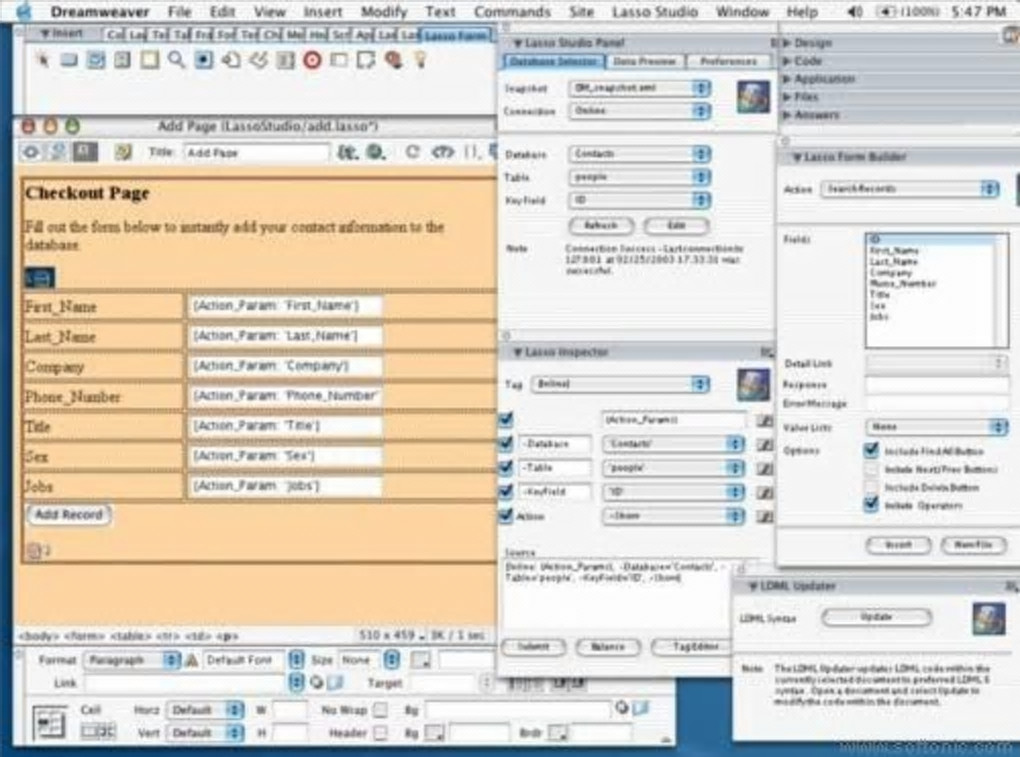Switch to the Preferences tab
Viewport: 1020px width, 757px height.
(x=728, y=61)
